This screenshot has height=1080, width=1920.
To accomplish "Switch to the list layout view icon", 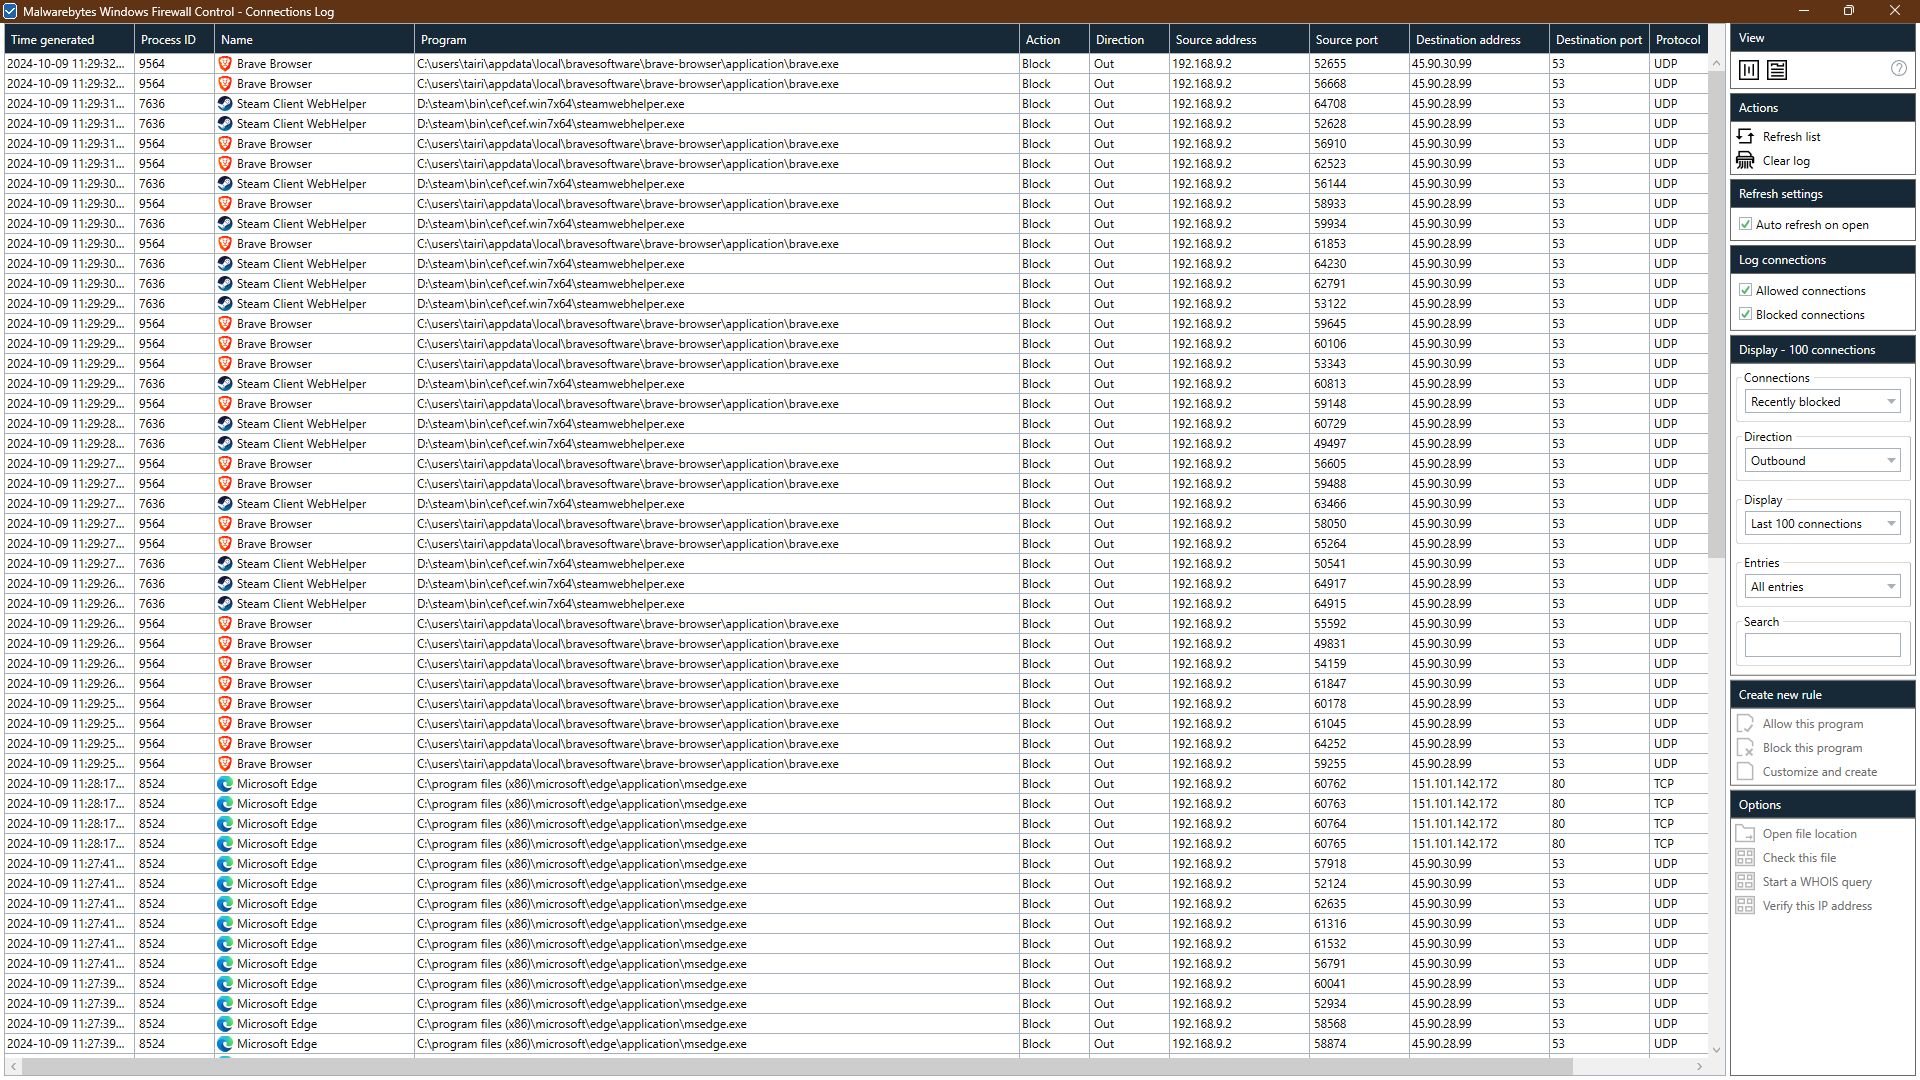I will tap(1777, 70).
